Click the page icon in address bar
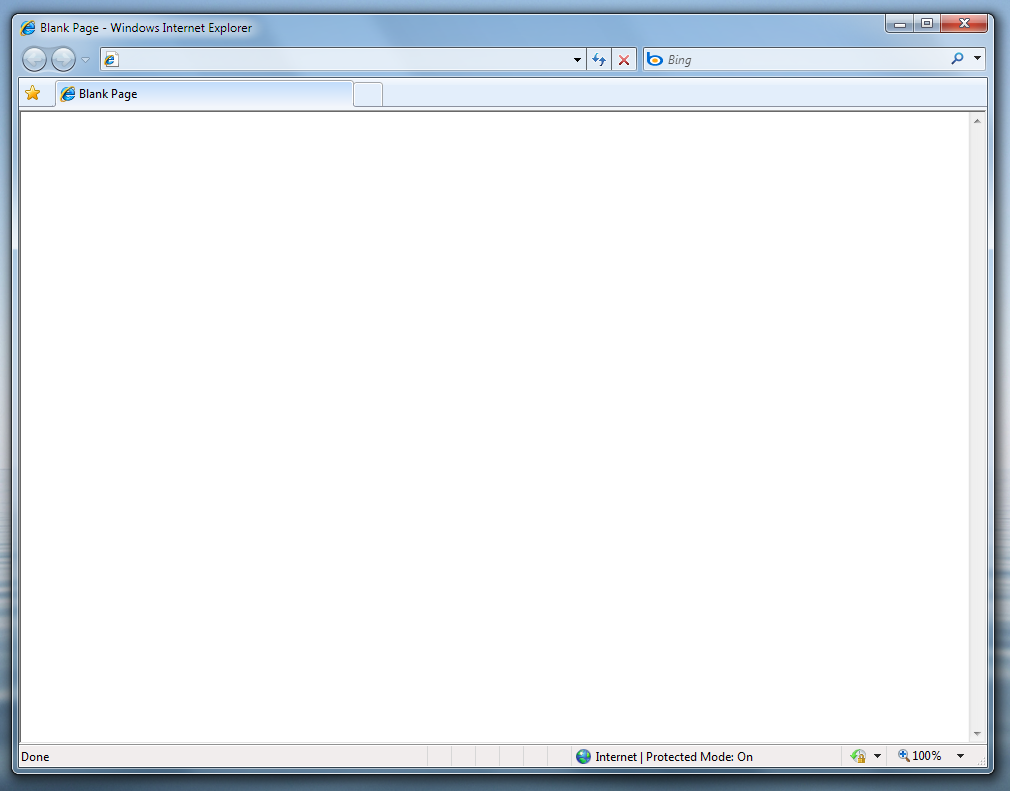This screenshot has width=1010, height=791. tap(111, 60)
